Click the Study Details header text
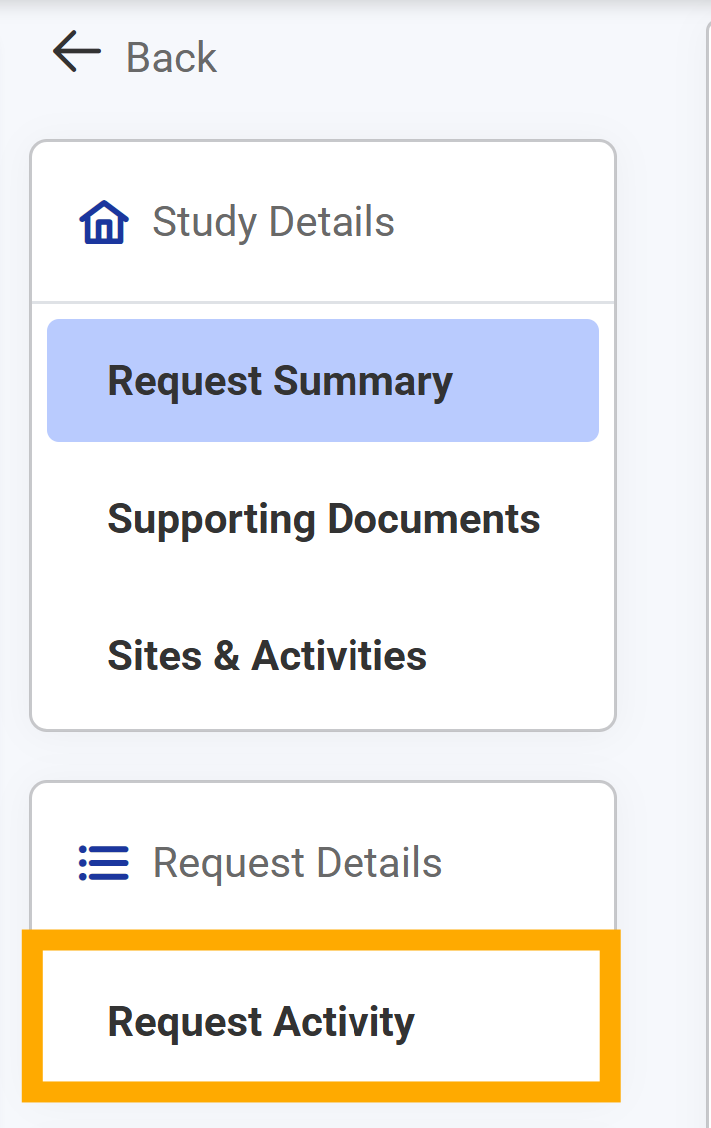Image resolution: width=711 pixels, height=1128 pixels. (x=273, y=222)
